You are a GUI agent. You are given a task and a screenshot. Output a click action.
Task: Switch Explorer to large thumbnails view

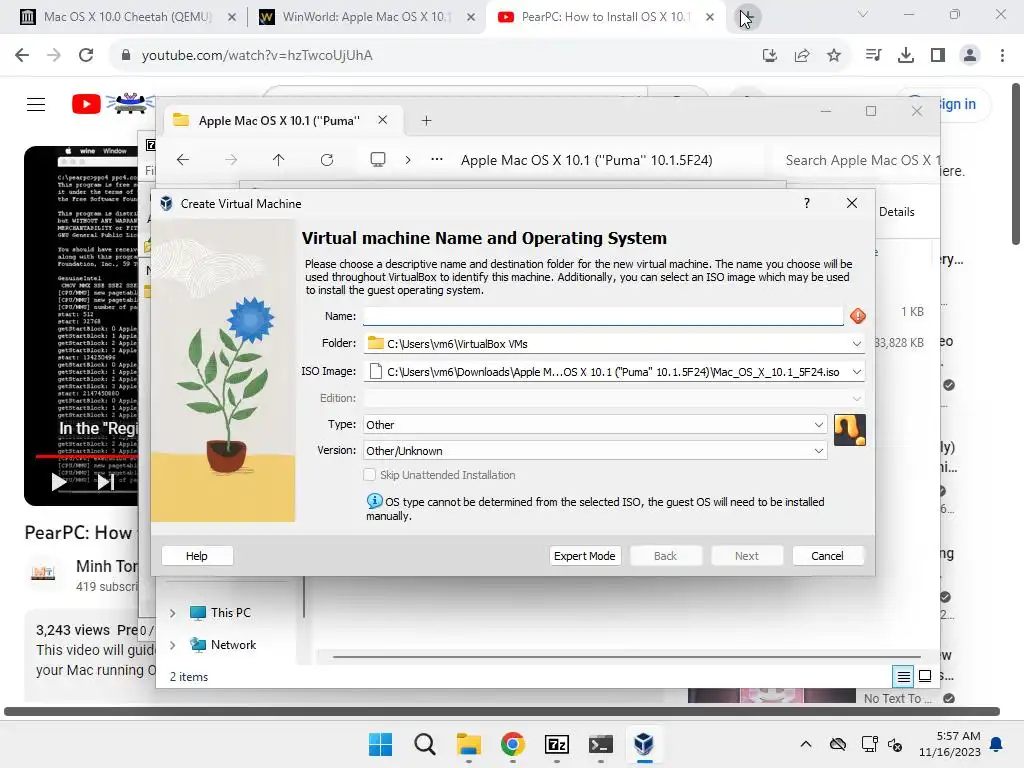[x=925, y=677]
